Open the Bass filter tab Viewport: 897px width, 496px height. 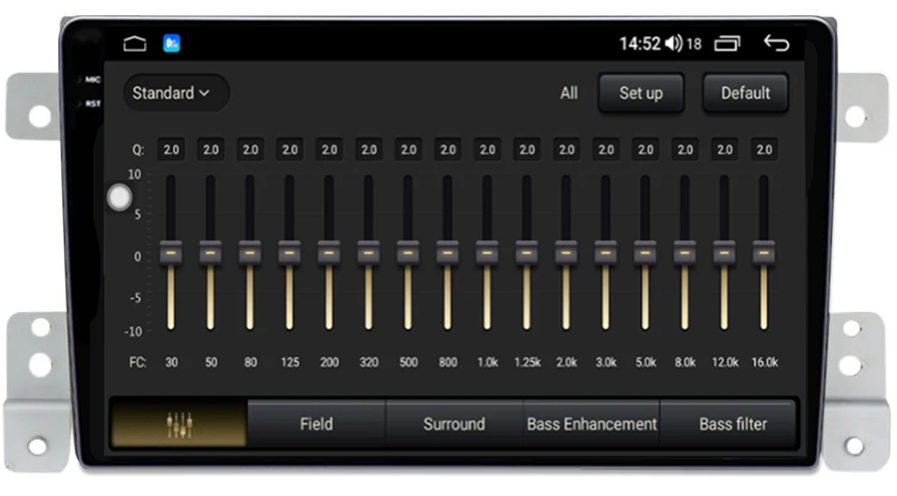point(732,424)
